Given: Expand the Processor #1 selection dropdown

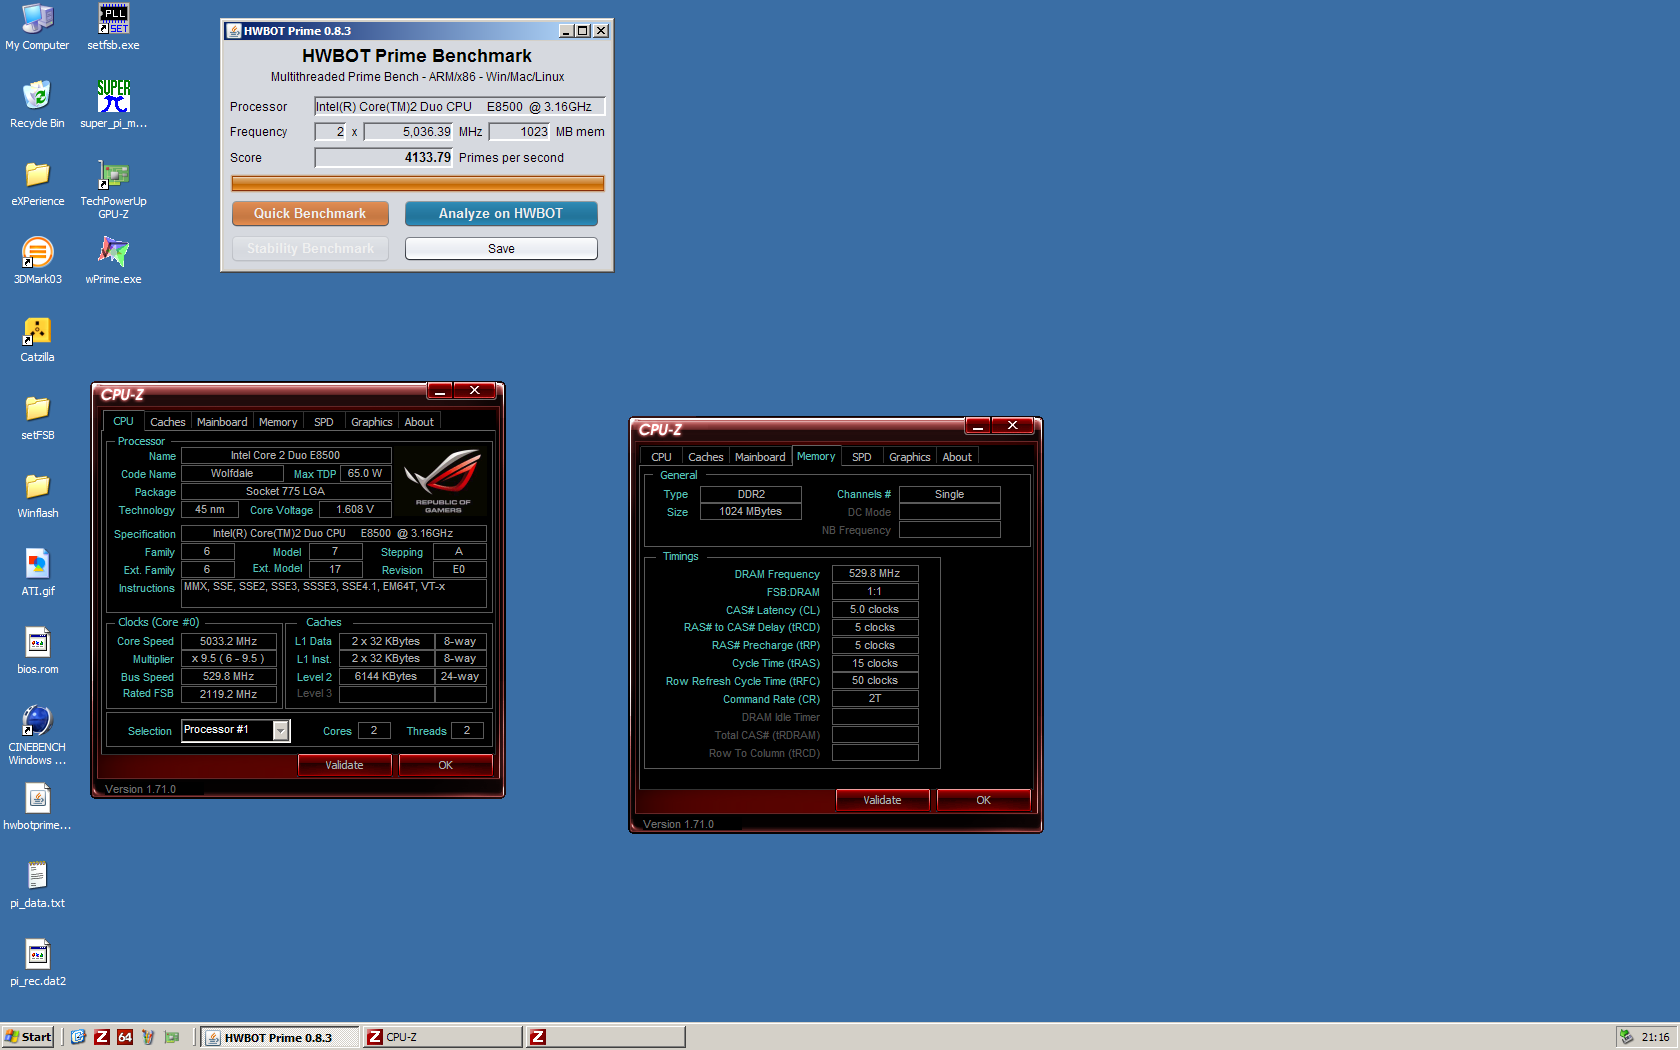Looking at the screenshot, I should (x=281, y=731).
